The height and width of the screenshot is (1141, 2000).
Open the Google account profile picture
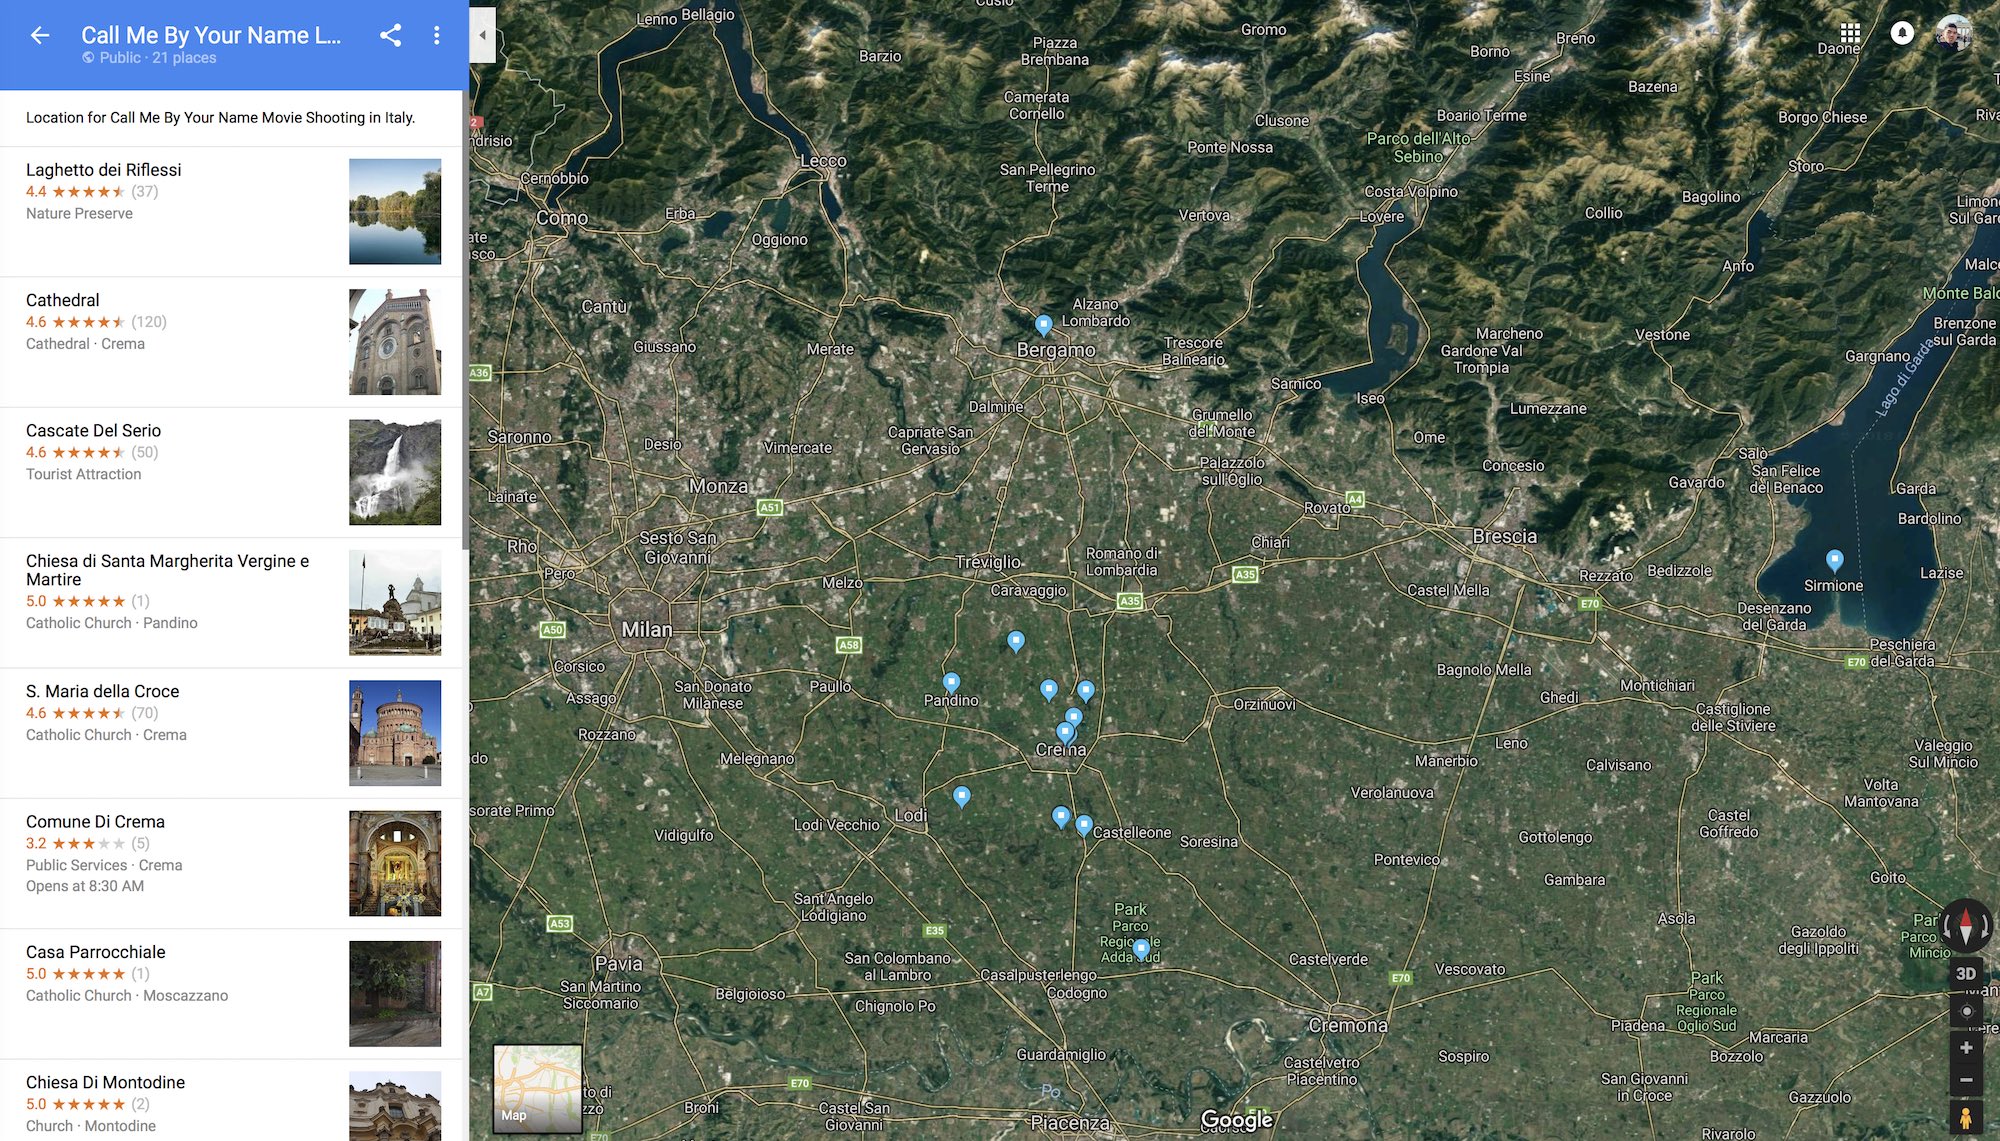1954,33
